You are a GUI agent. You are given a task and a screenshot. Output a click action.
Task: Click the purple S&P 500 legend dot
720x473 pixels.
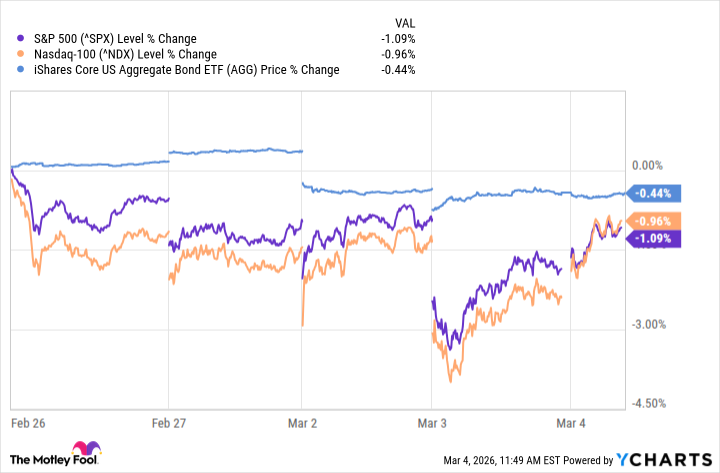pyautogui.click(x=11, y=39)
